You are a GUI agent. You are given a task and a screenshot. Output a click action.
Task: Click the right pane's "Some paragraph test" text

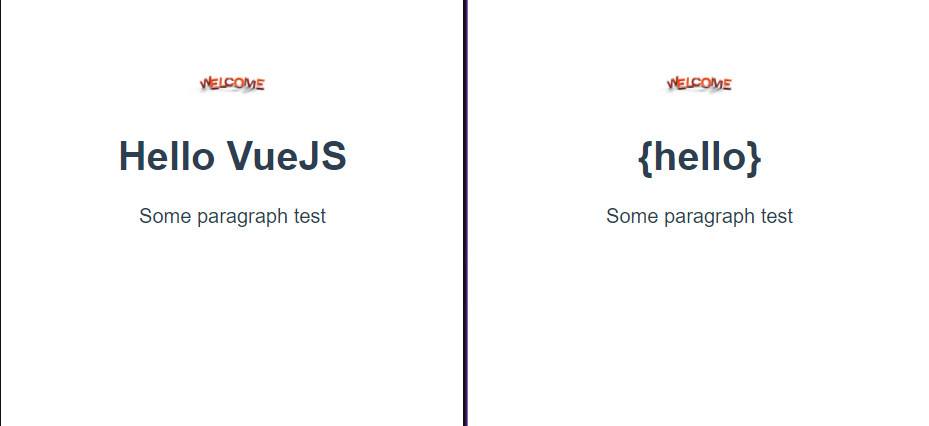pyautogui.click(x=699, y=216)
